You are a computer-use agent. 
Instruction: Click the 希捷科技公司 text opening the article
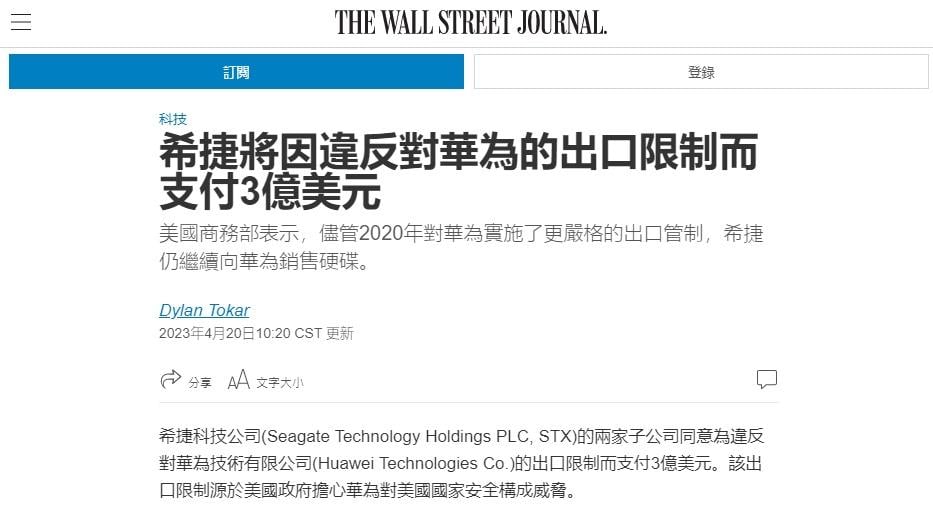[210, 436]
